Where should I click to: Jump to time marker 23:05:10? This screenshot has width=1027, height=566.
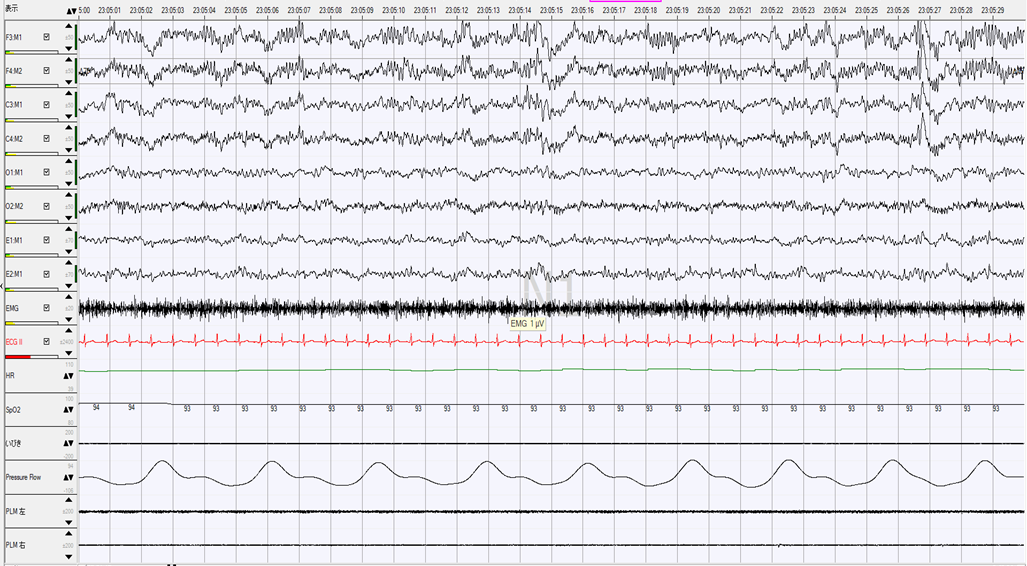(394, 10)
